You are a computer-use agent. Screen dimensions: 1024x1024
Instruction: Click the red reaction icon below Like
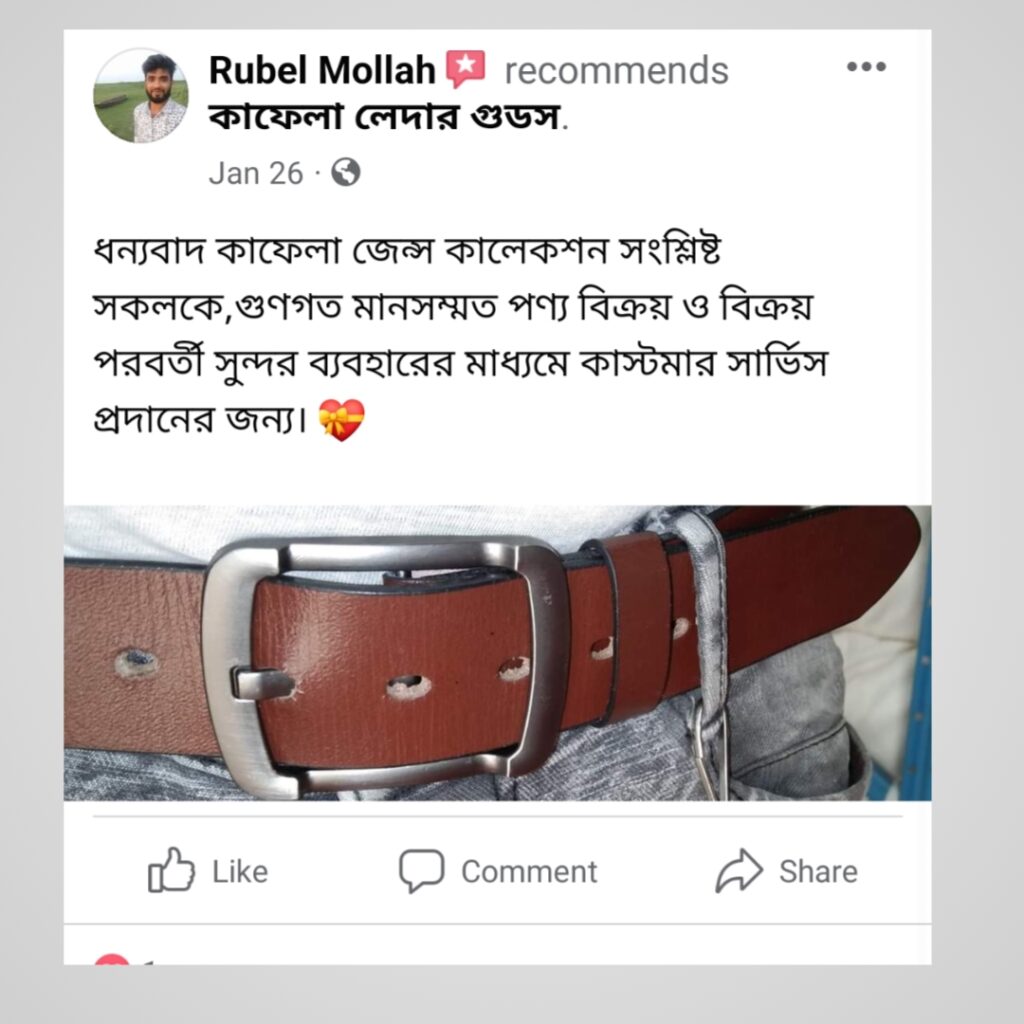pyautogui.click(x=112, y=959)
